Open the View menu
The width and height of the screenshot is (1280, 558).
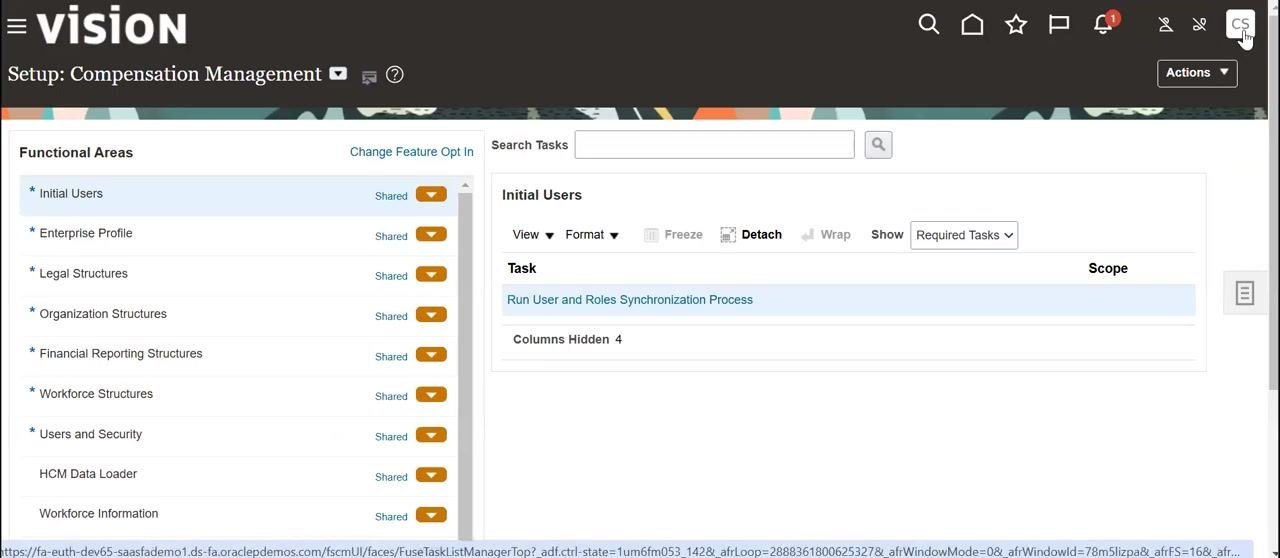tap(533, 234)
